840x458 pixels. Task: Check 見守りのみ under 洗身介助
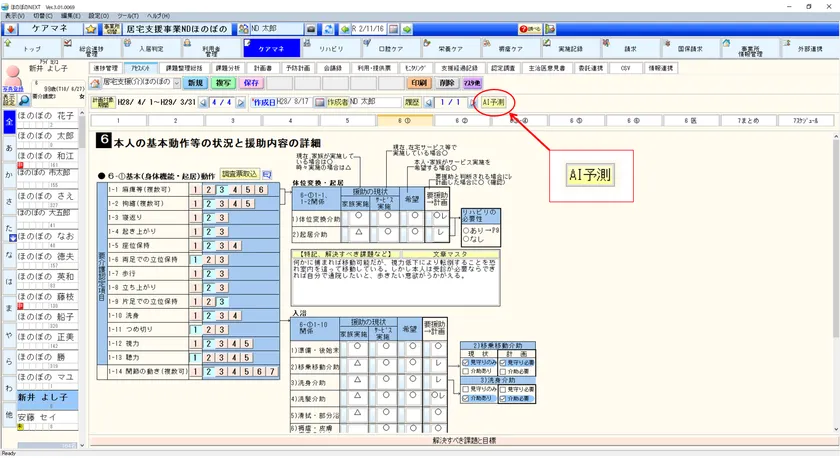466,389
